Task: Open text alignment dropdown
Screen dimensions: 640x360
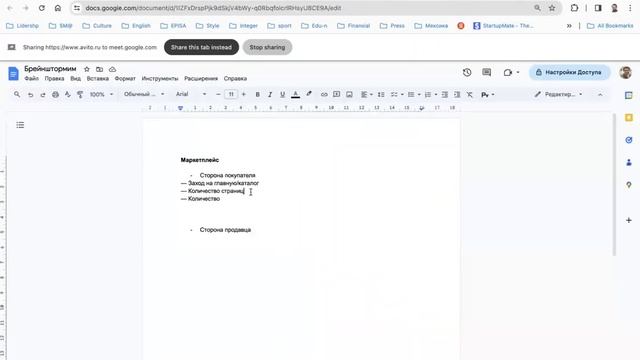Action: point(367,95)
